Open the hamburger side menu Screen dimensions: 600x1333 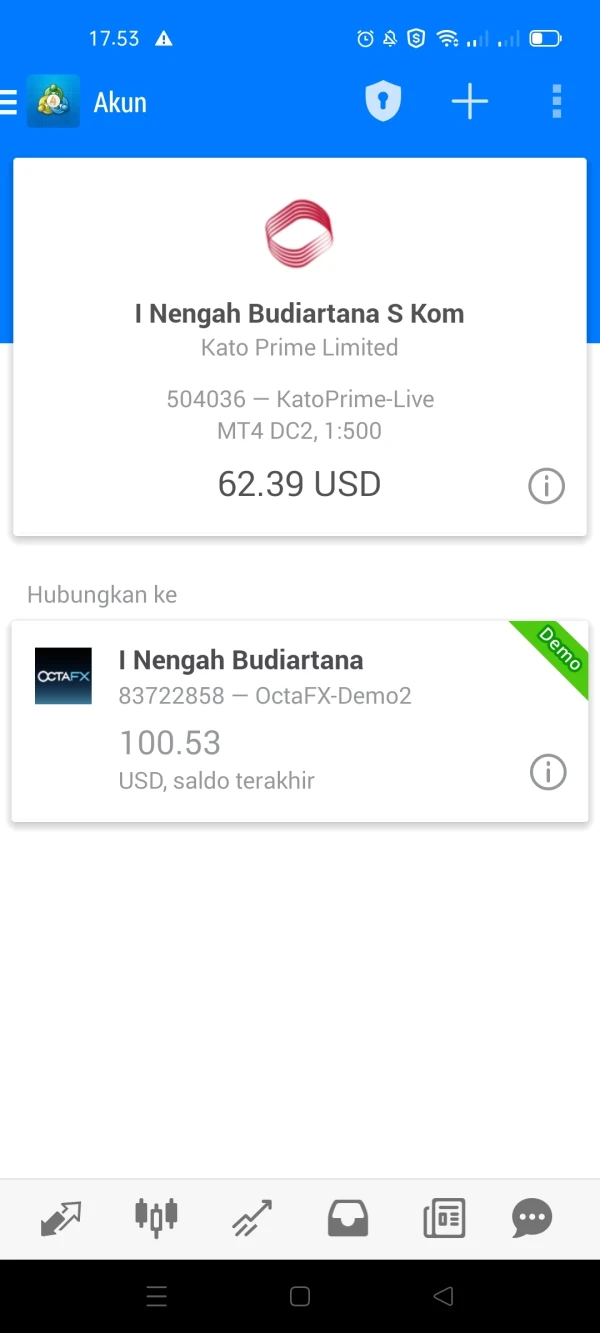(9, 102)
